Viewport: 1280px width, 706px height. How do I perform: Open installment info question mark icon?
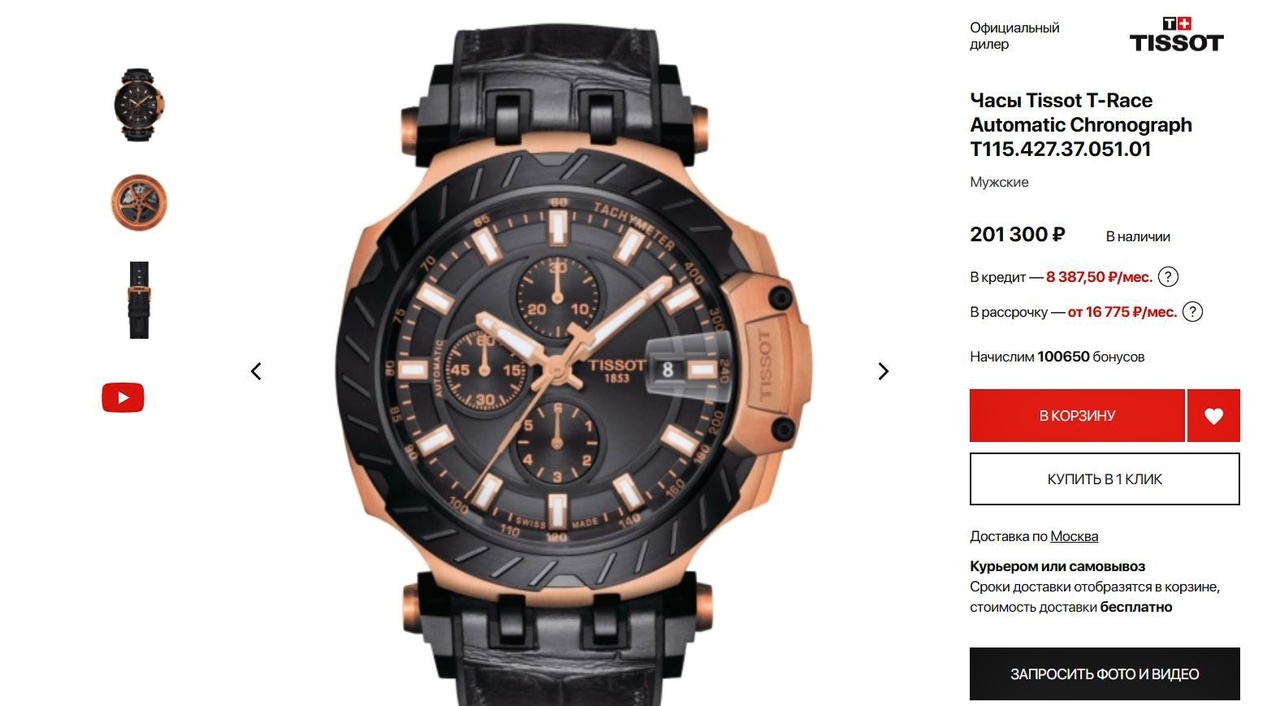click(x=1192, y=312)
